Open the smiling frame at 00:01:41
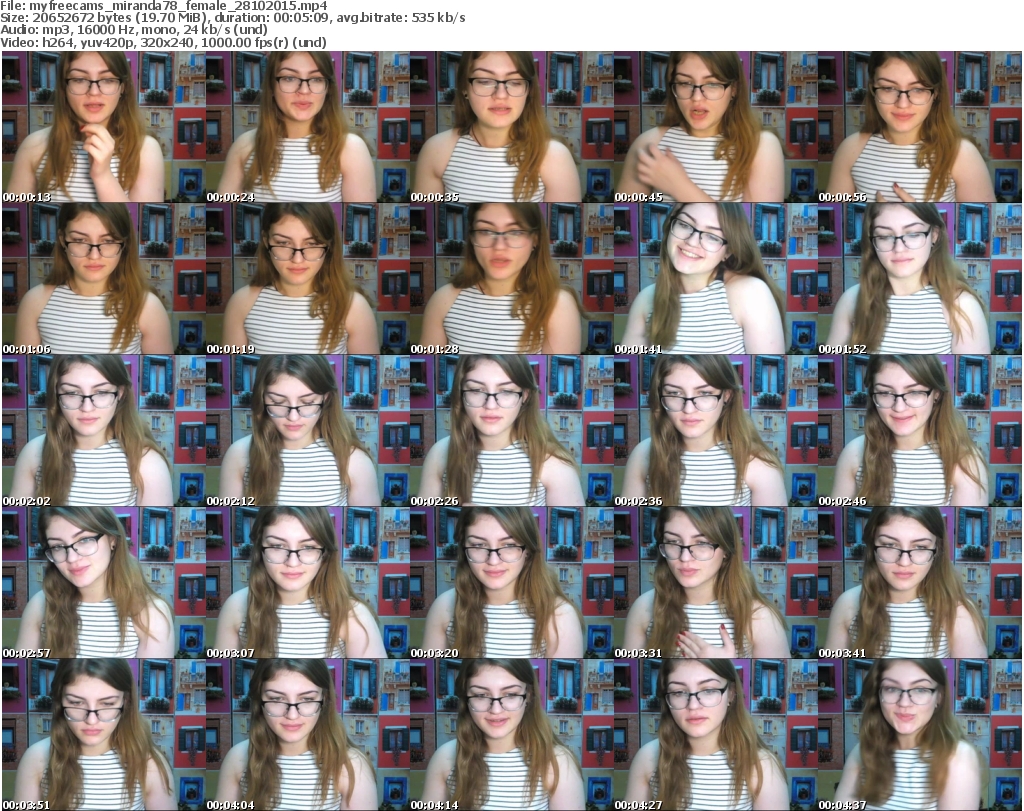This screenshot has width=1024, height=811. (x=715, y=279)
